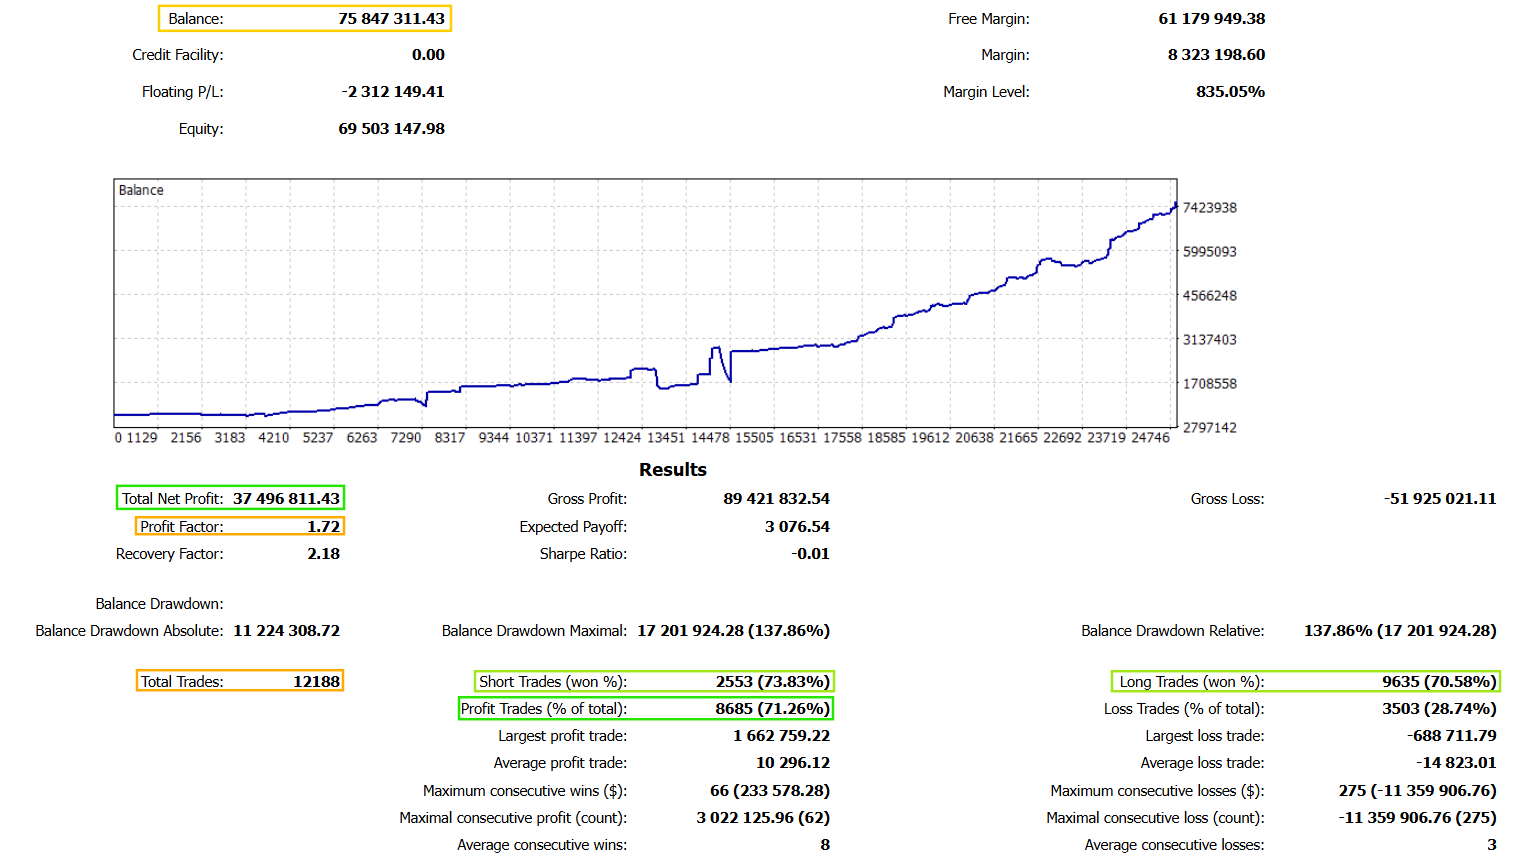Image resolution: width=1526 pixels, height=865 pixels.
Task: Click the 12424 tick on chart x-axis
Action: (621, 438)
